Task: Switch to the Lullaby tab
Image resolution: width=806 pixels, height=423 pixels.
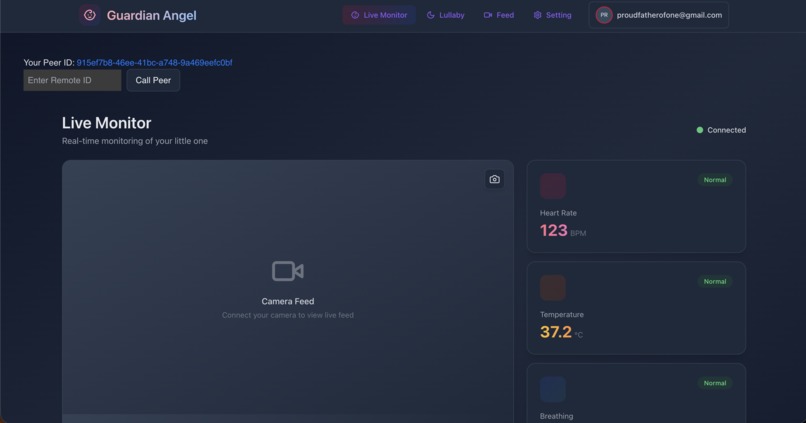Action: pyautogui.click(x=446, y=15)
